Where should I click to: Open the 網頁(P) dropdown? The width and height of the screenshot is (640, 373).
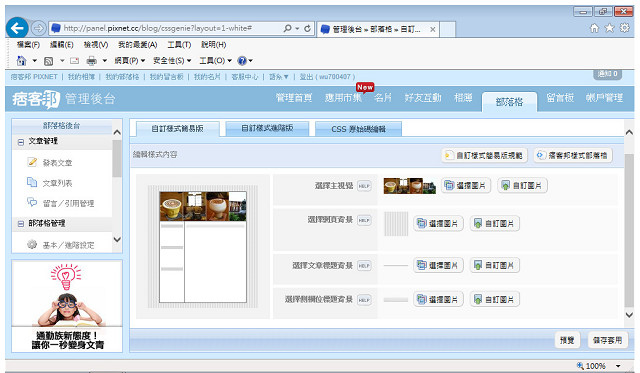130,61
